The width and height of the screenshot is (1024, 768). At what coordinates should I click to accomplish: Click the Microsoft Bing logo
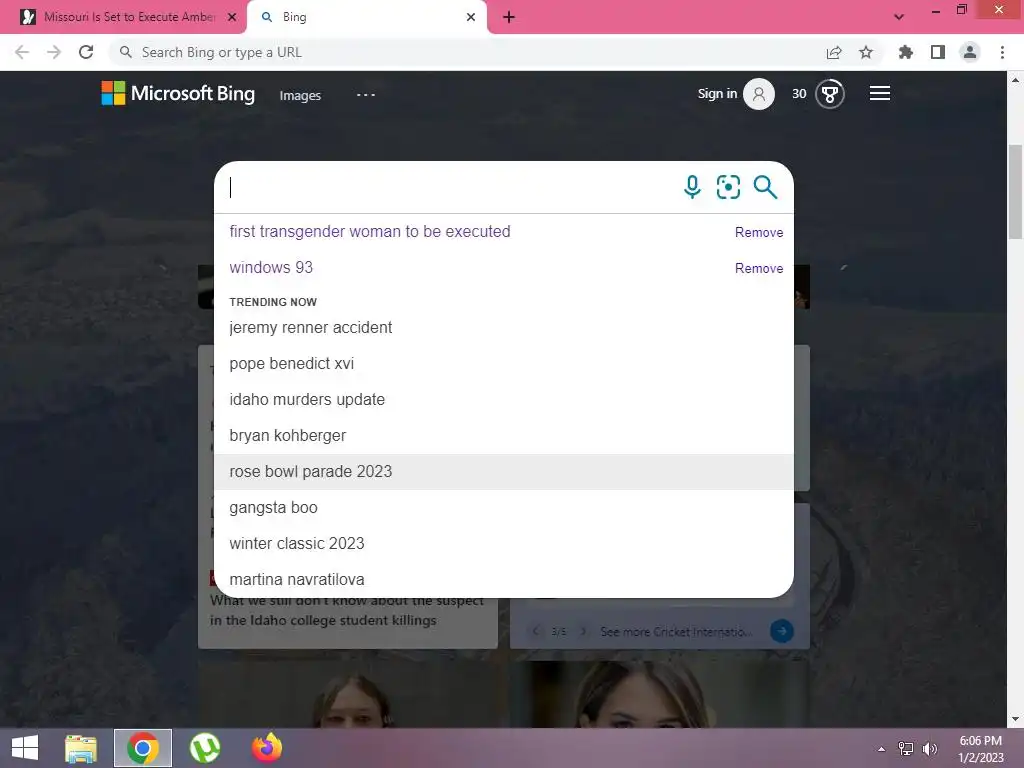pyautogui.click(x=178, y=93)
